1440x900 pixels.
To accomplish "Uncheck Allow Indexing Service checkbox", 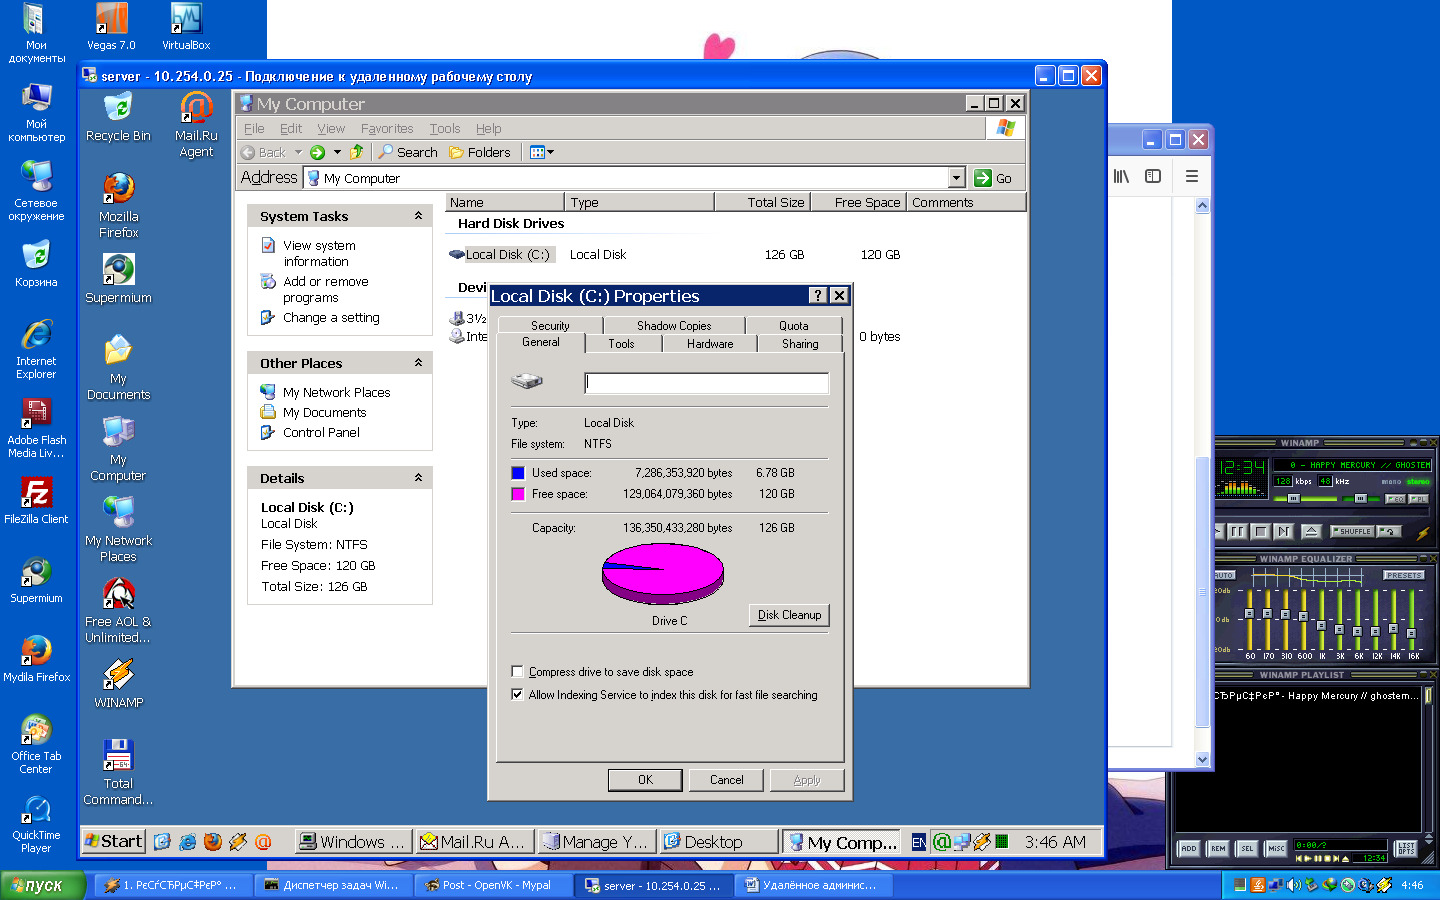I will [x=517, y=695].
